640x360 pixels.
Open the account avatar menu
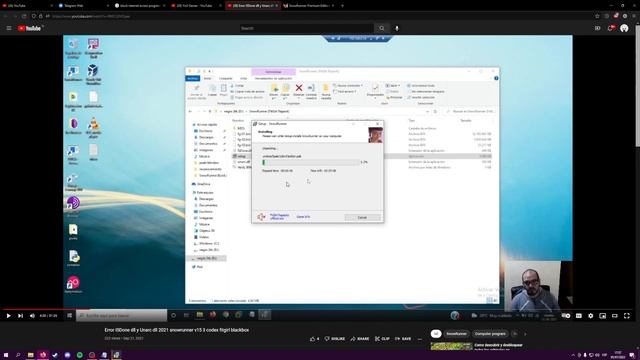click(624, 28)
